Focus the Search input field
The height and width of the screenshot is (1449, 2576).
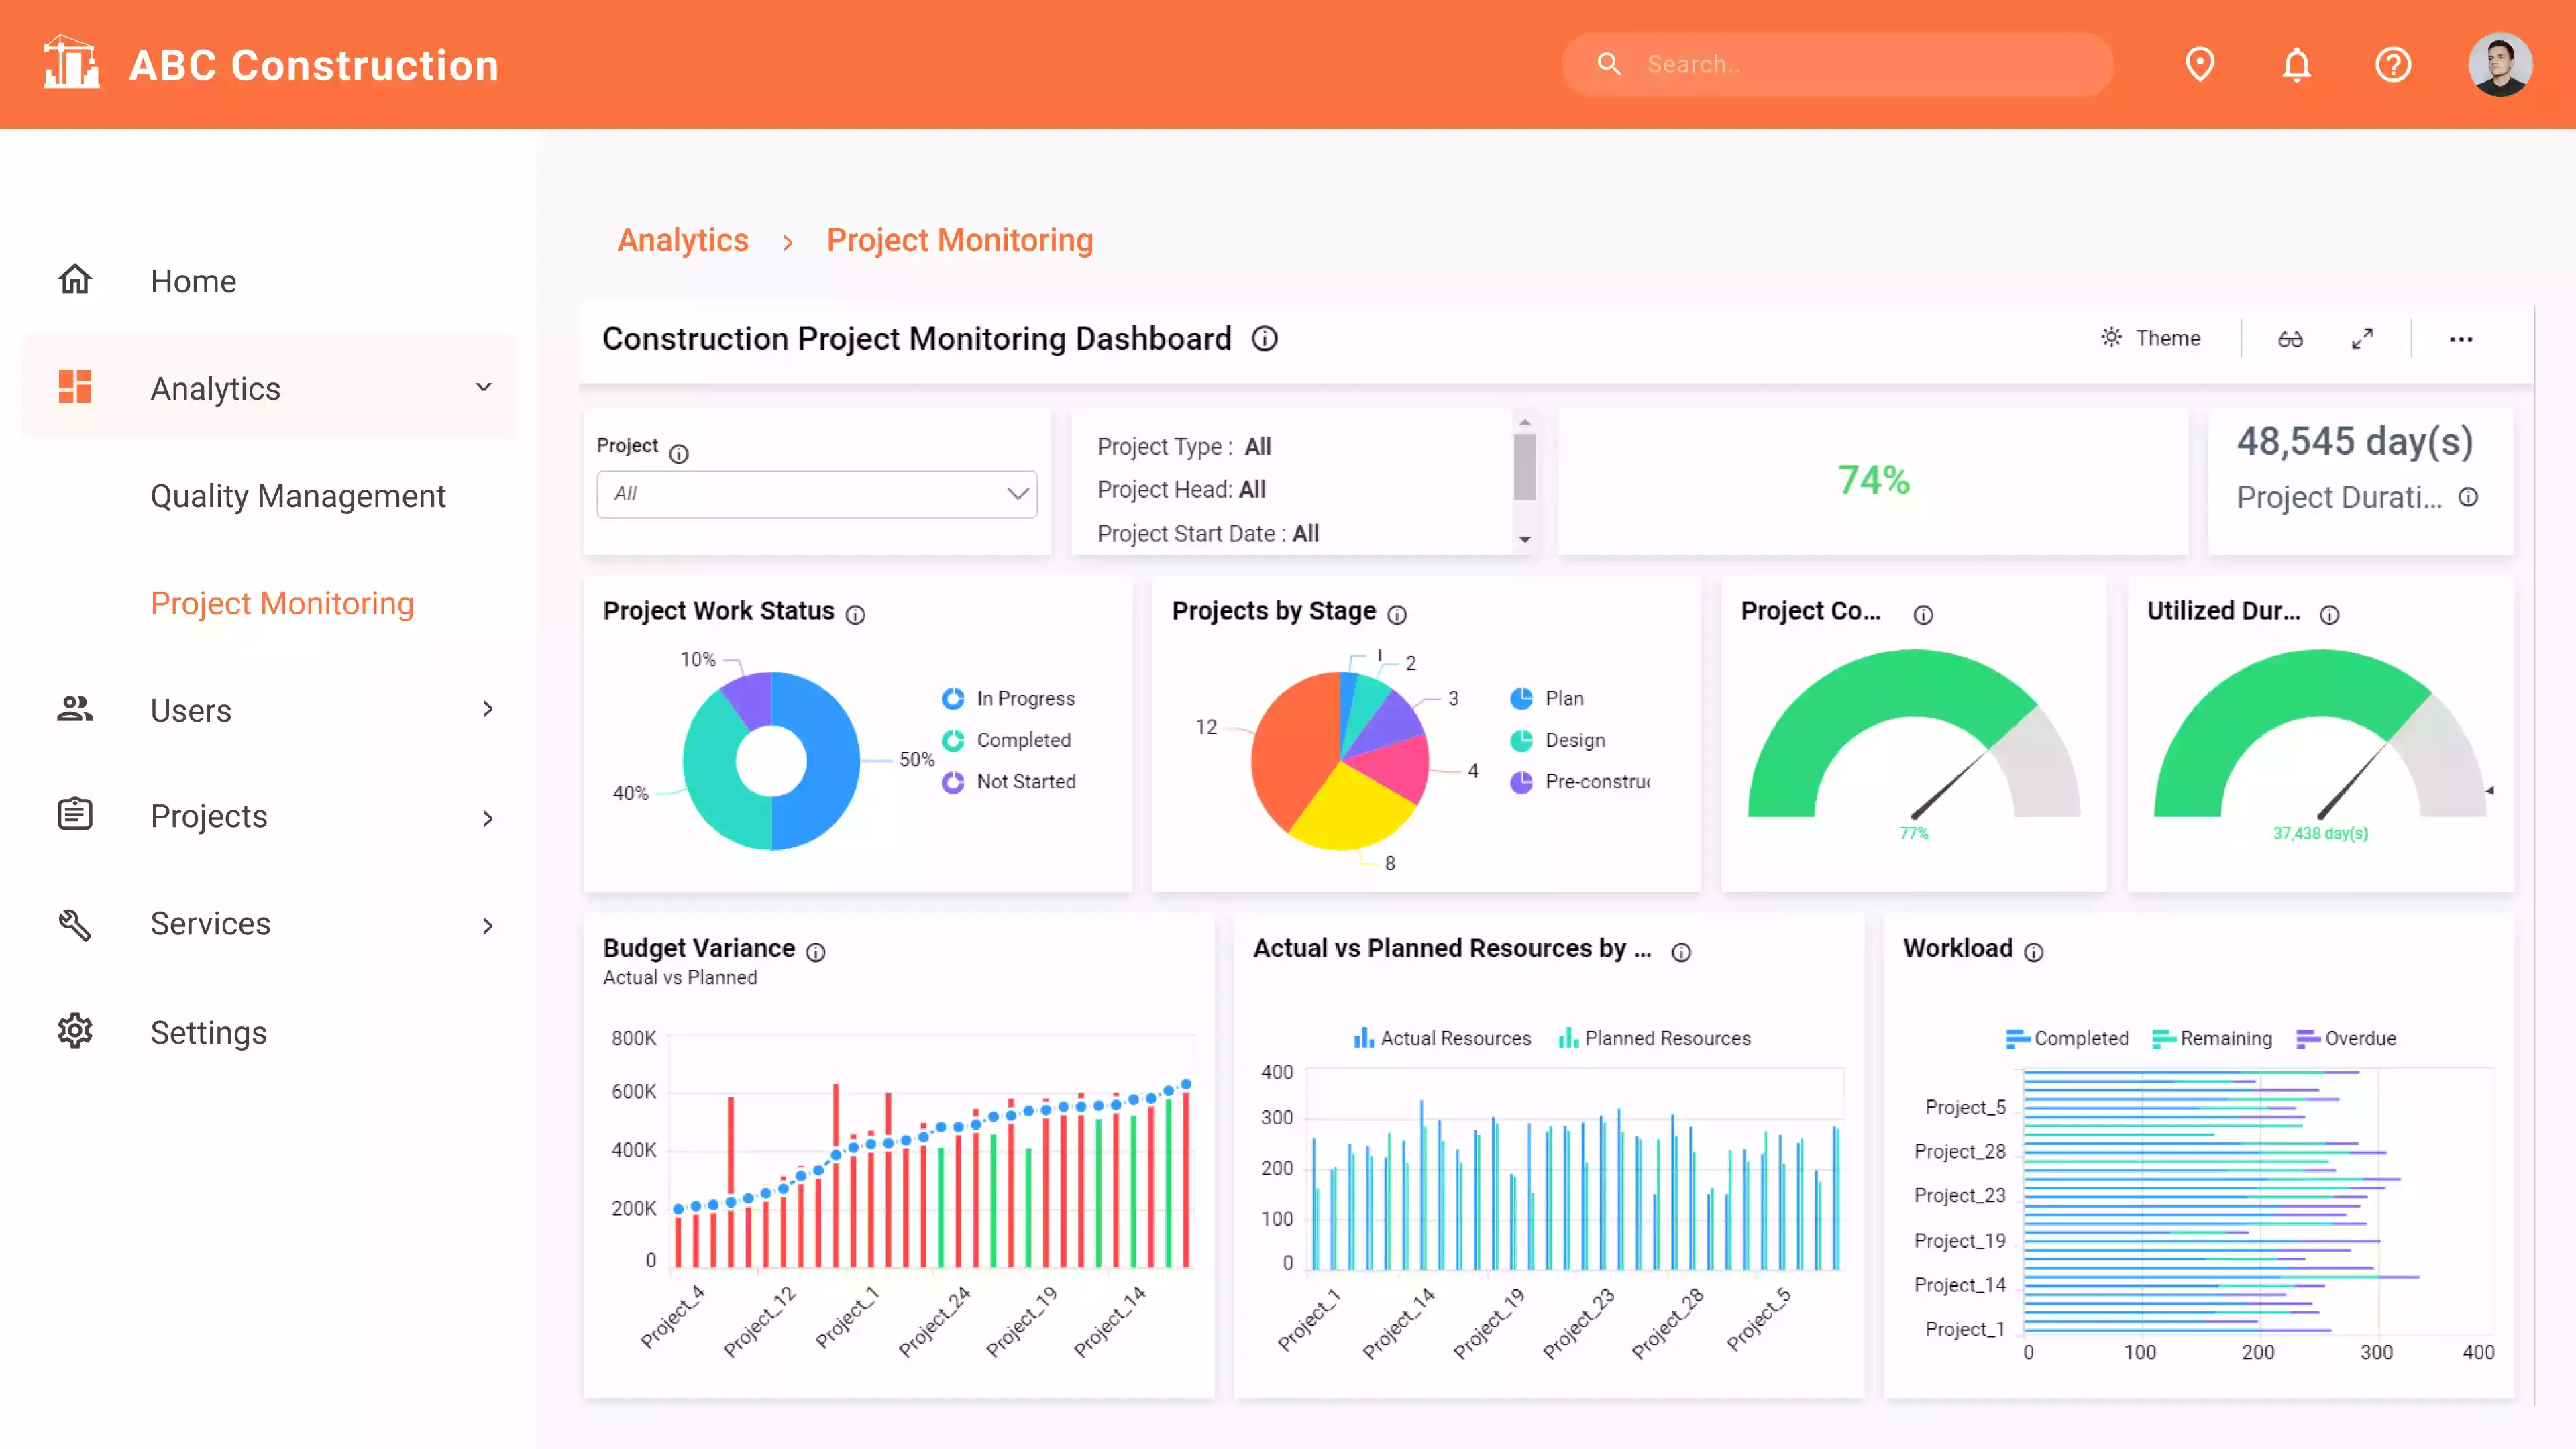pos(1837,64)
